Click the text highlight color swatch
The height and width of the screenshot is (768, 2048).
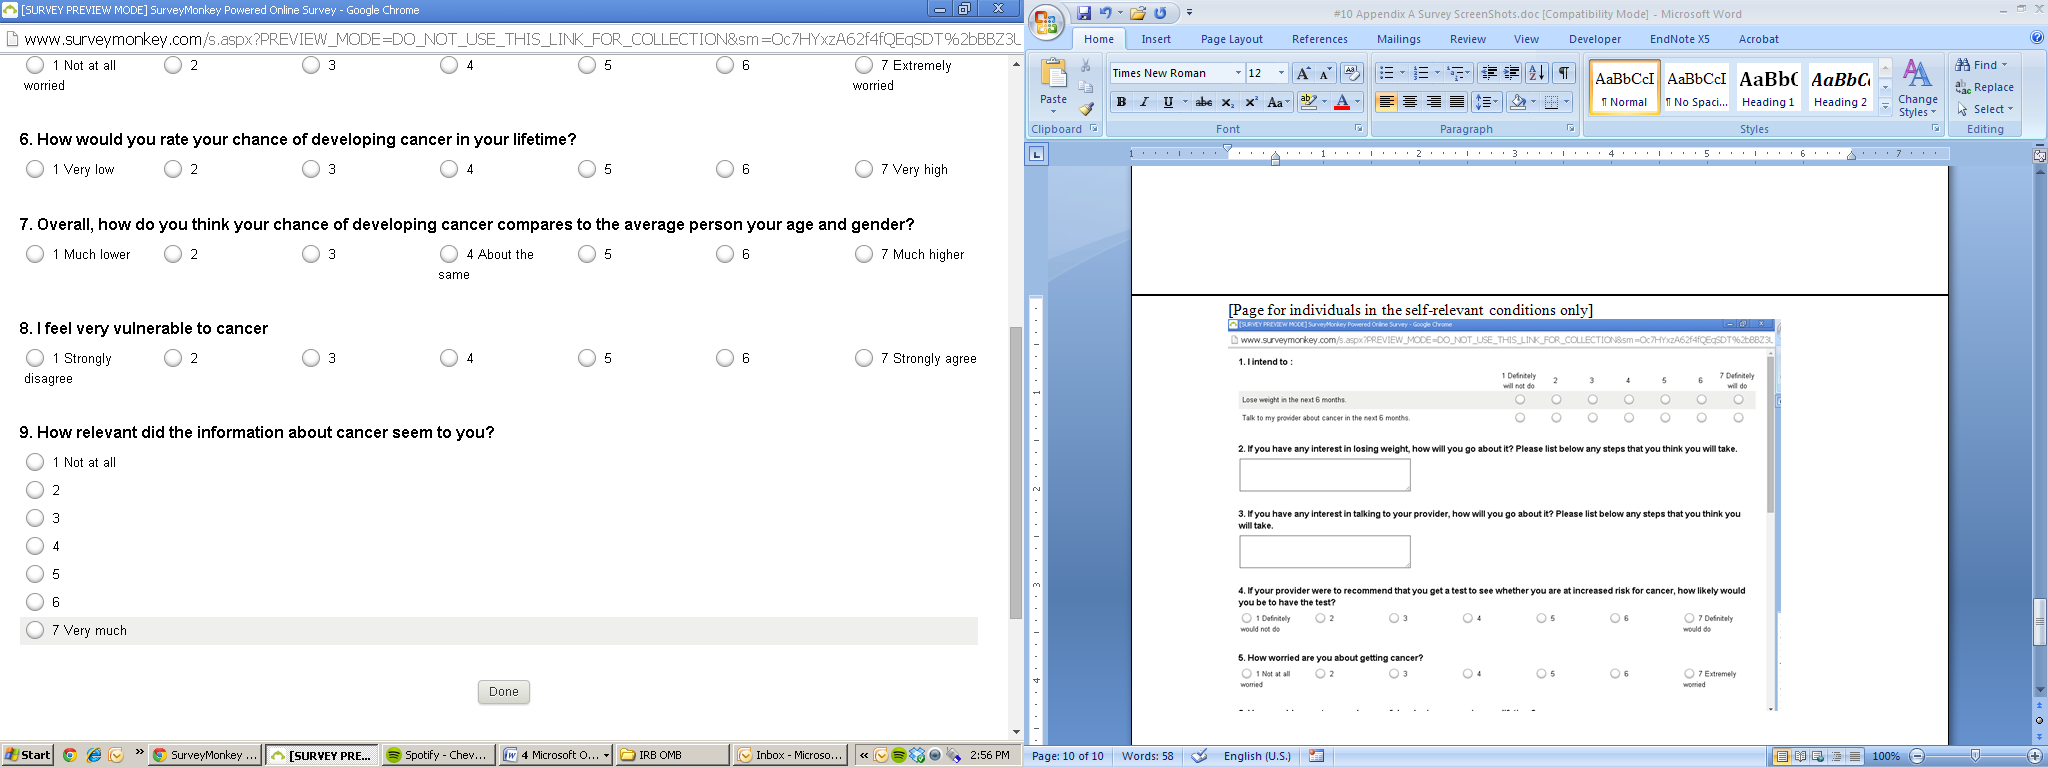point(1307,102)
